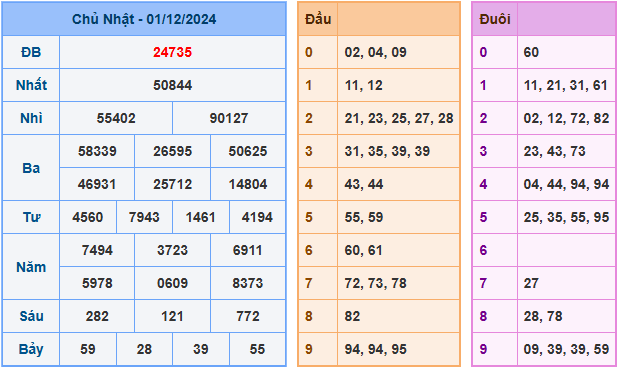Select seventh prize number 39 in Bảy row
This screenshot has width=617, height=367.
(201, 350)
